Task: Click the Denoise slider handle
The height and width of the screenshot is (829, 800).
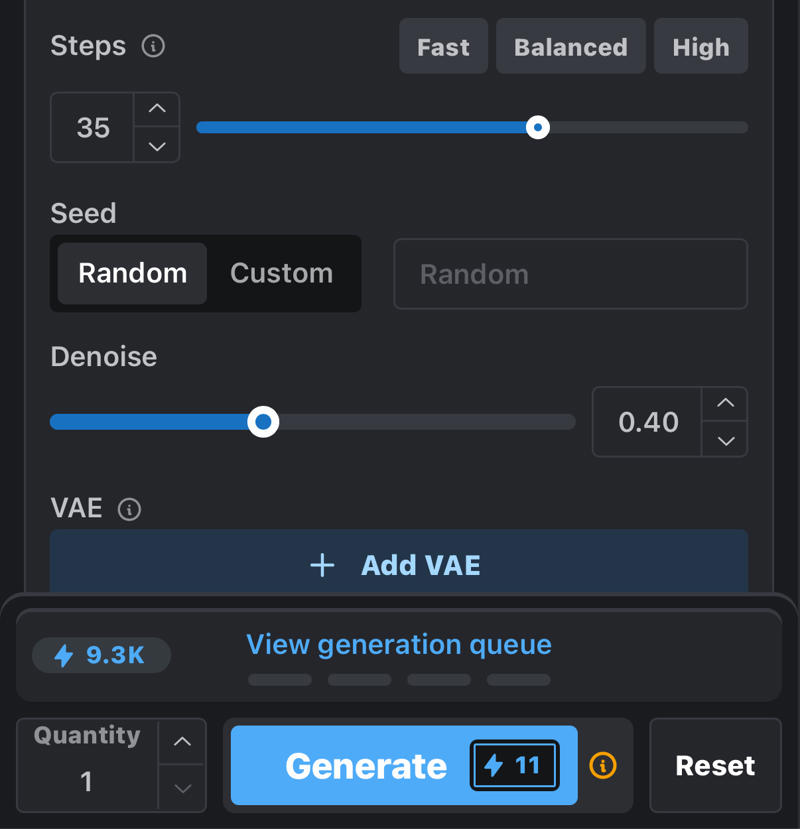Action: tap(263, 421)
